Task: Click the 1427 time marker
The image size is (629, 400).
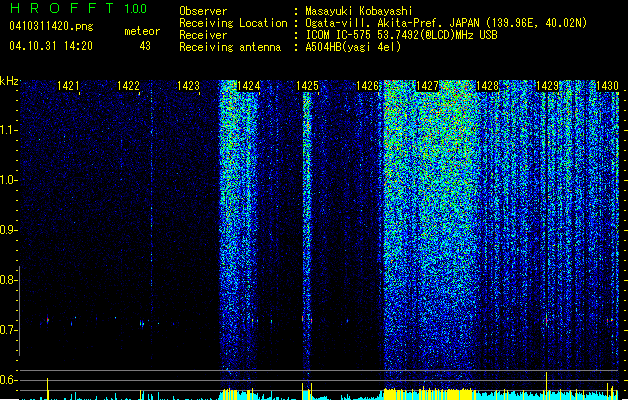Action: click(427, 86)
